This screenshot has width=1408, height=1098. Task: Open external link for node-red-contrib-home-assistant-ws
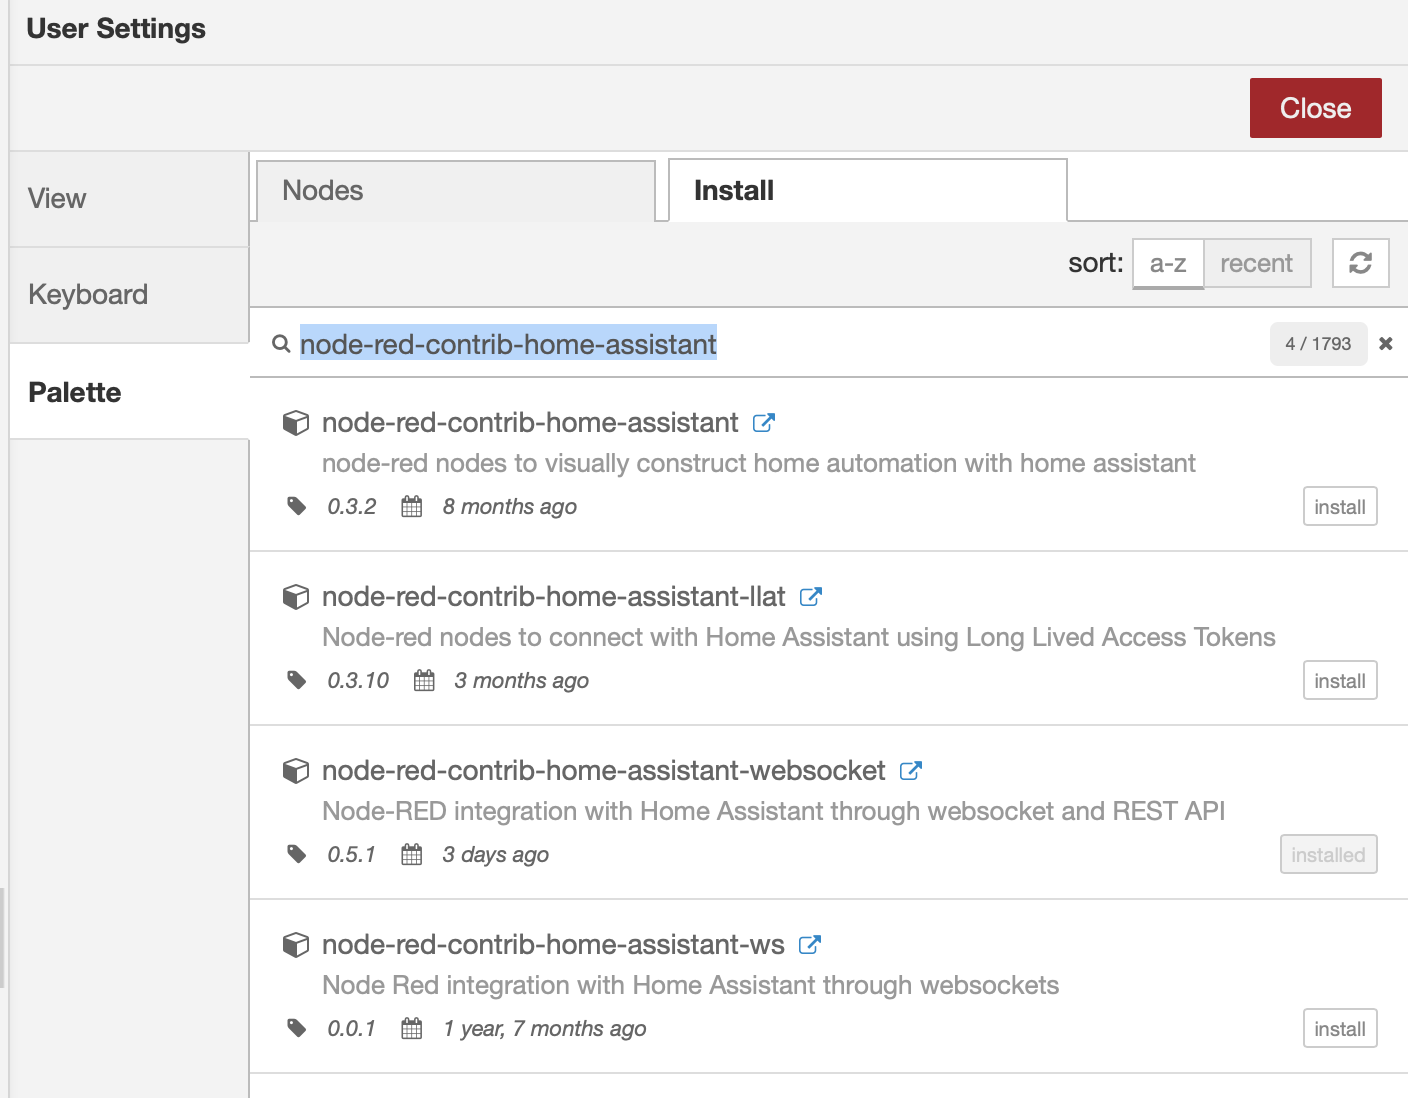[810, 945]
